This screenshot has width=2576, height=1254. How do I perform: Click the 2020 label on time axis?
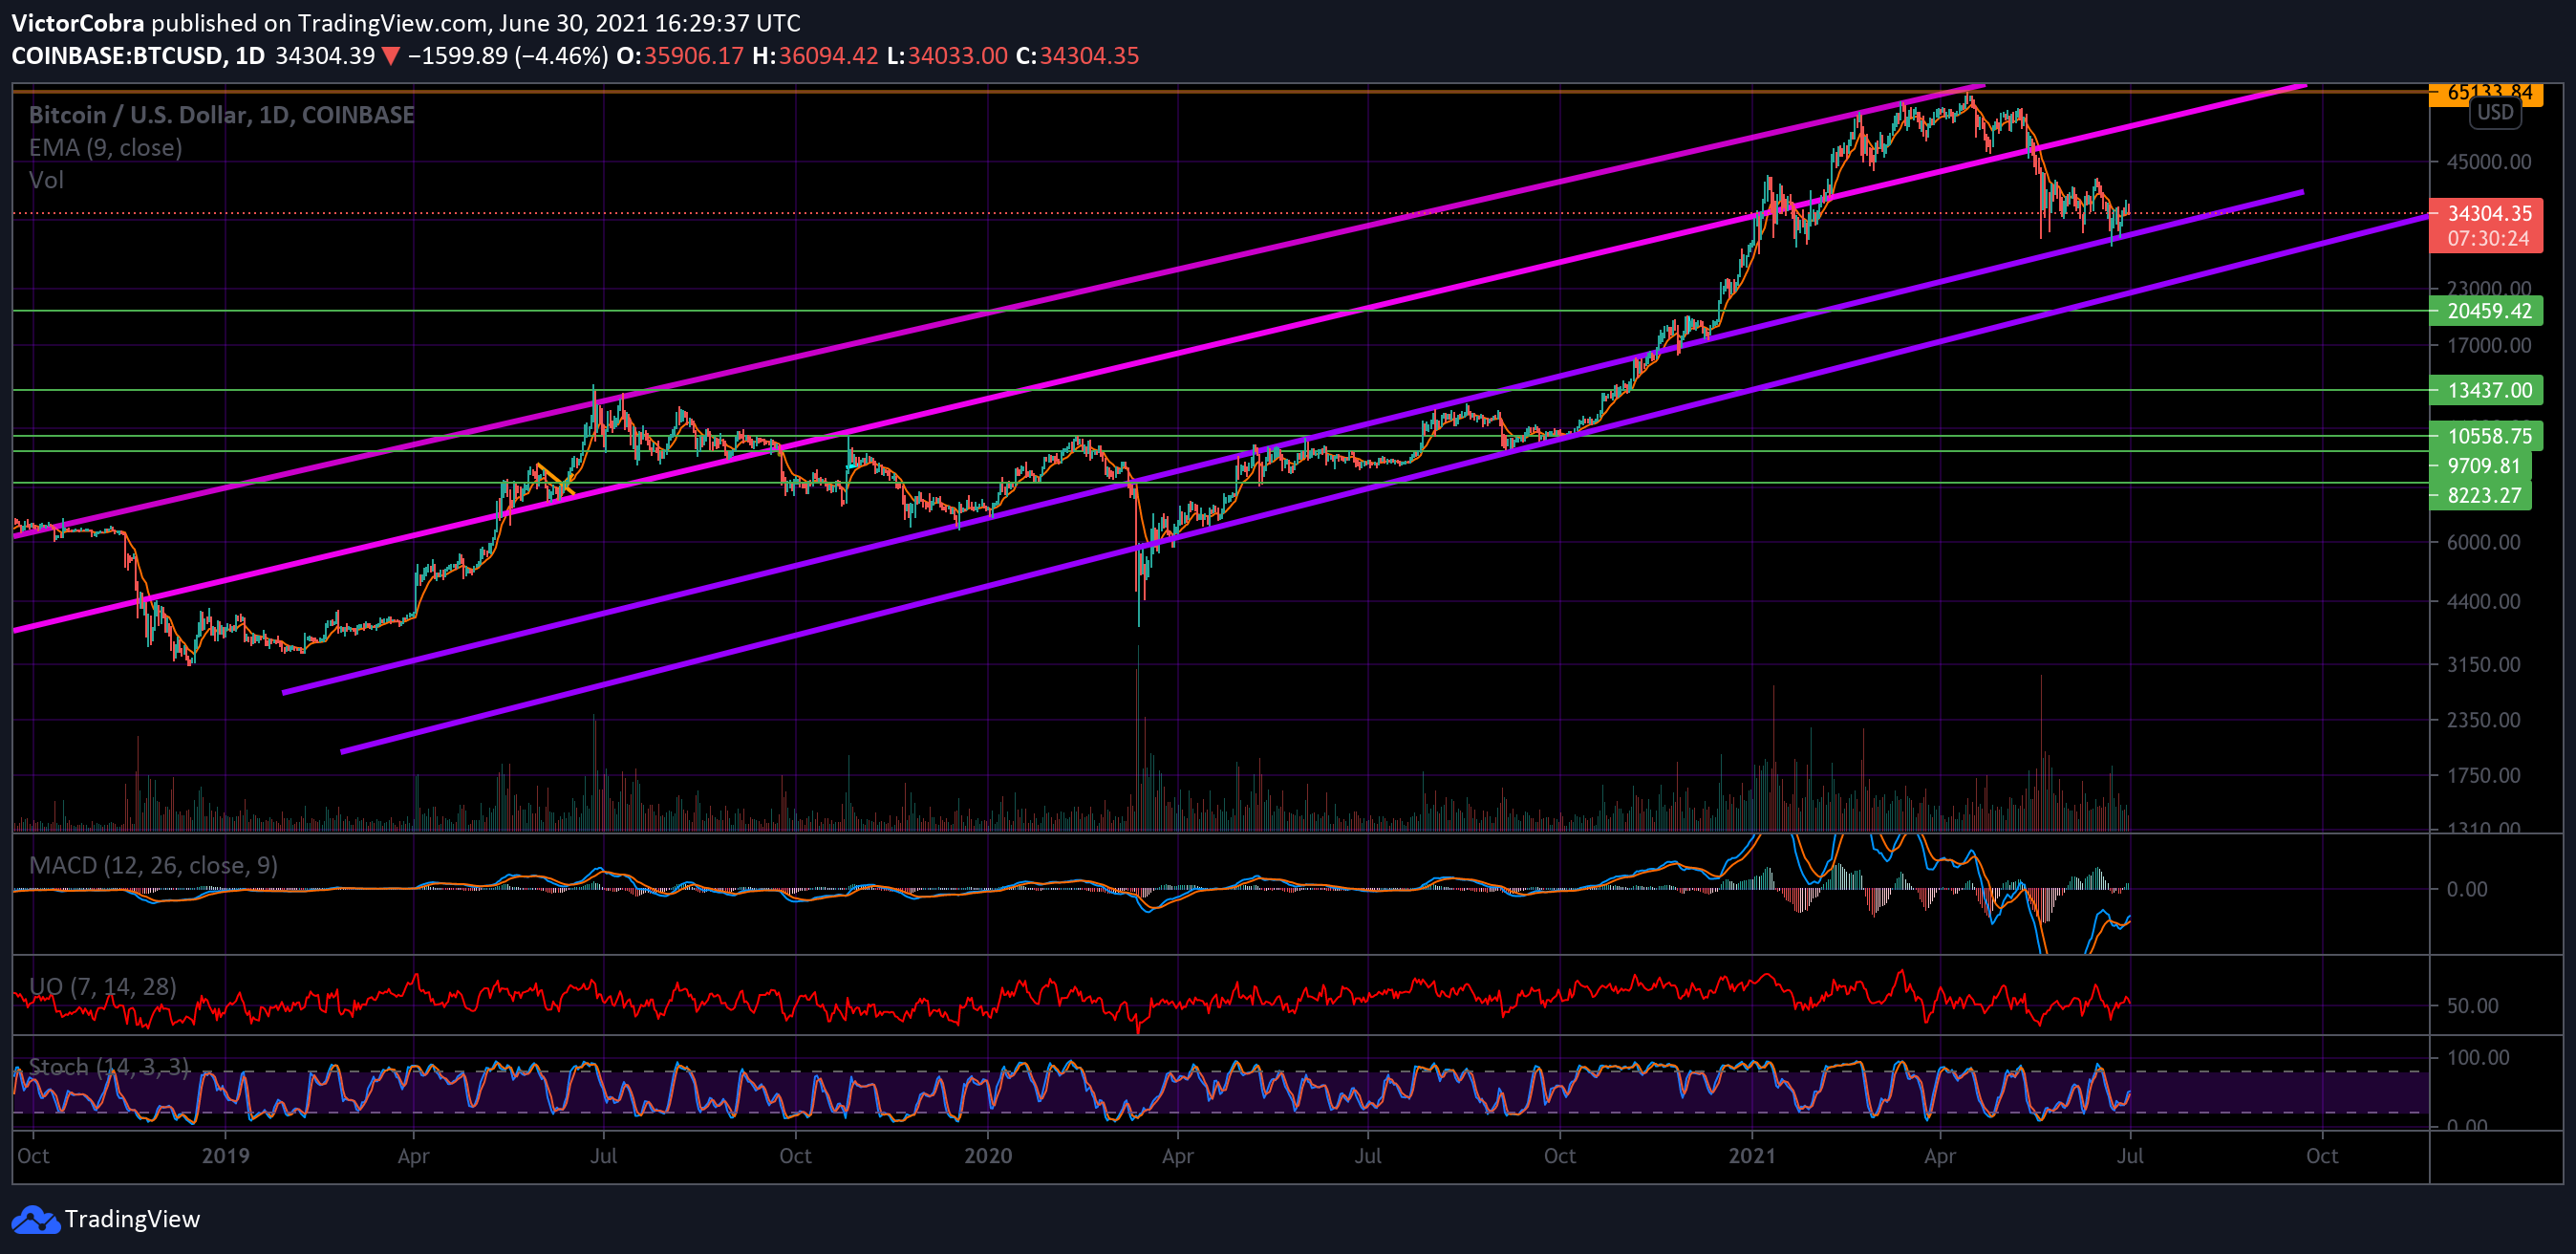tap(988, 1156)
